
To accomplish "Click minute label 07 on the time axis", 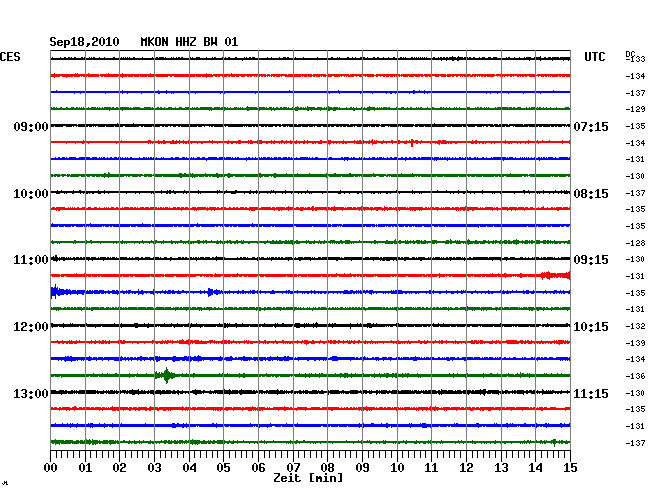I will point(293,467).
